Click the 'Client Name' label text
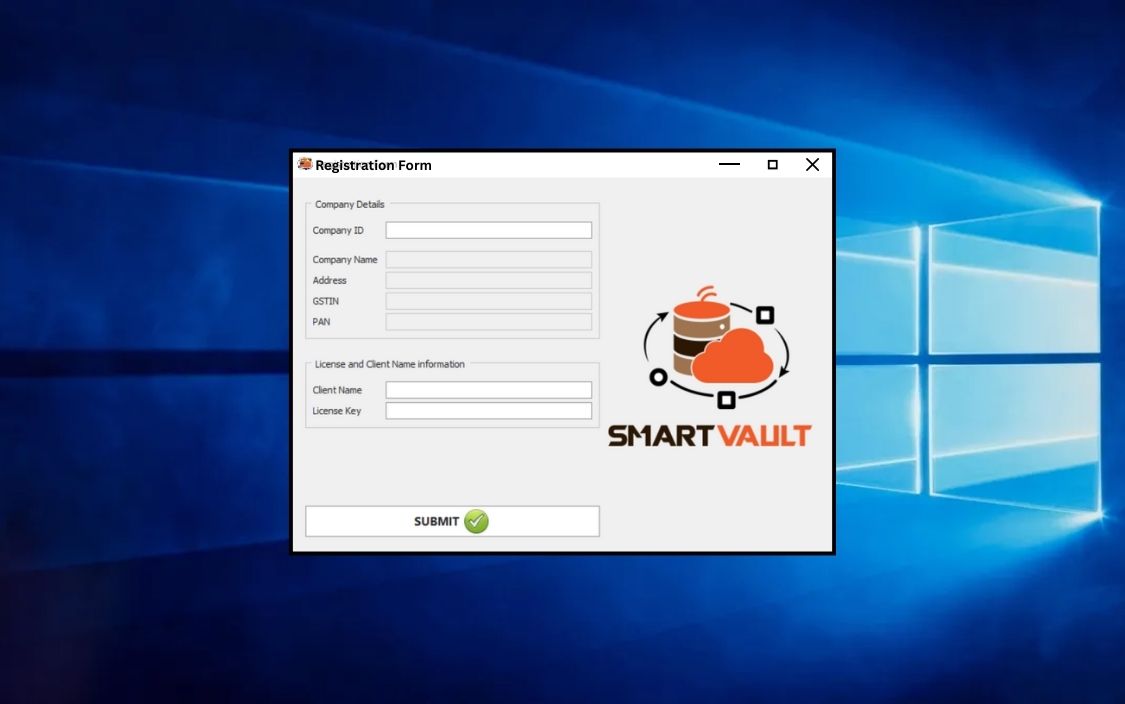The height and width of the screenshot is (704, 1125). (x=337, y=390)
